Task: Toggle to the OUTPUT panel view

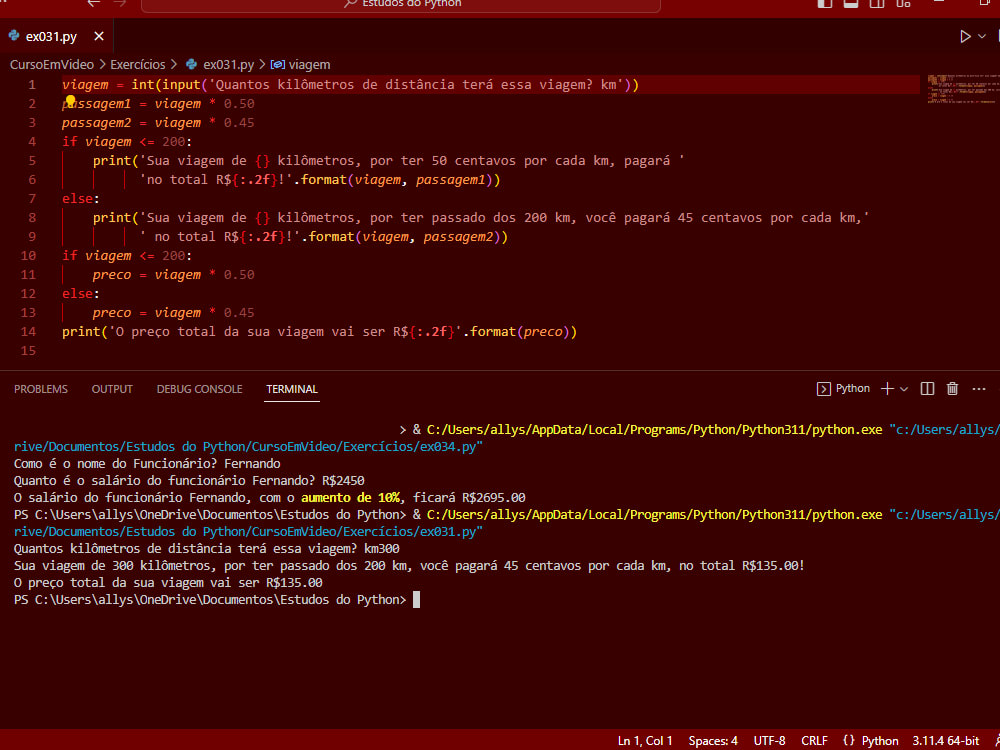Action: pos(111,389)
